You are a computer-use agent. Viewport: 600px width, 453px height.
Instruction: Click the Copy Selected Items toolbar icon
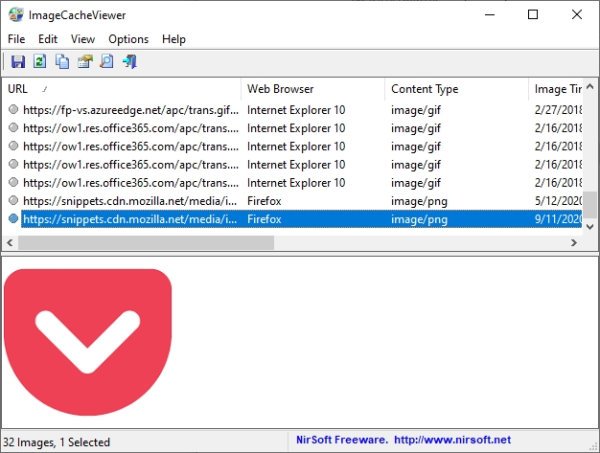(62, 62)
